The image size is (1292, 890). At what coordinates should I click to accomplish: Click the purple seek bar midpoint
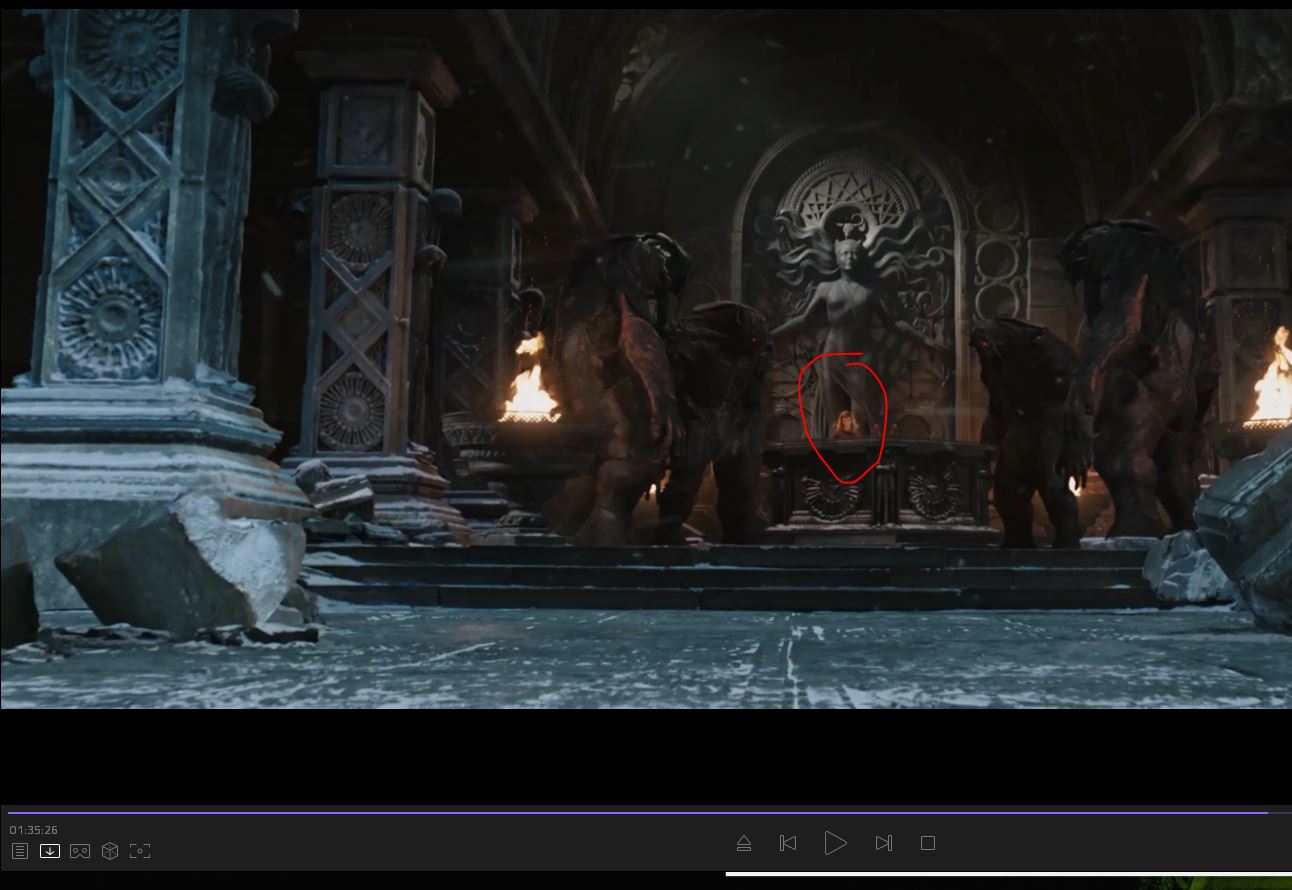point(638,813)
